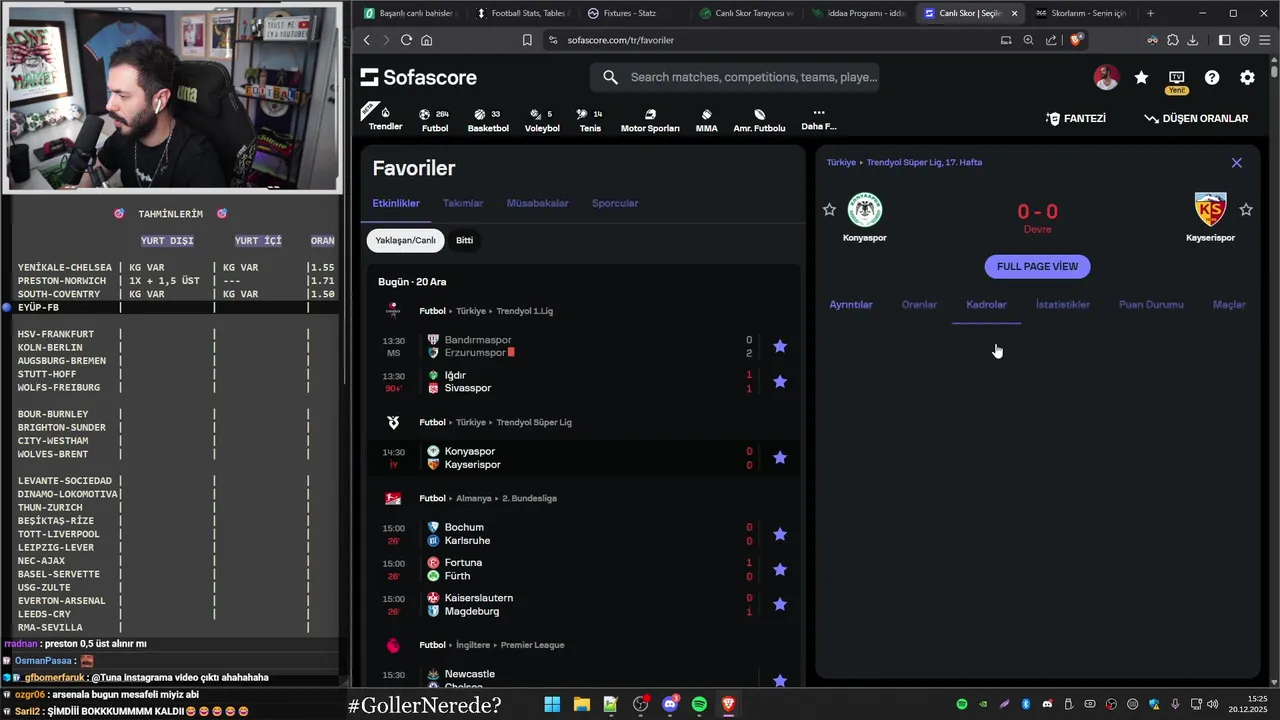Open the Trendler sports category
This screenshot has width=1280, height=720.
tap(385, 118)
